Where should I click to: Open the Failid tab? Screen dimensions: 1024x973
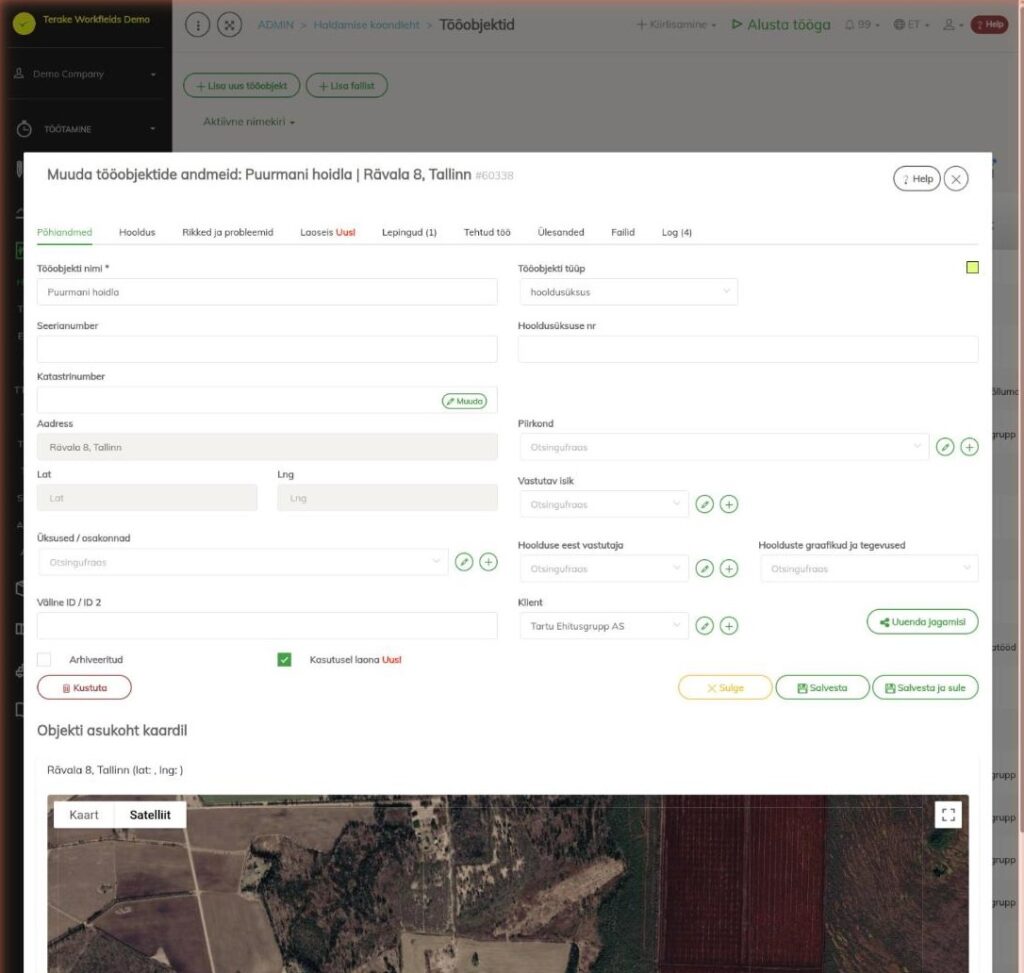tap(623, 232)
